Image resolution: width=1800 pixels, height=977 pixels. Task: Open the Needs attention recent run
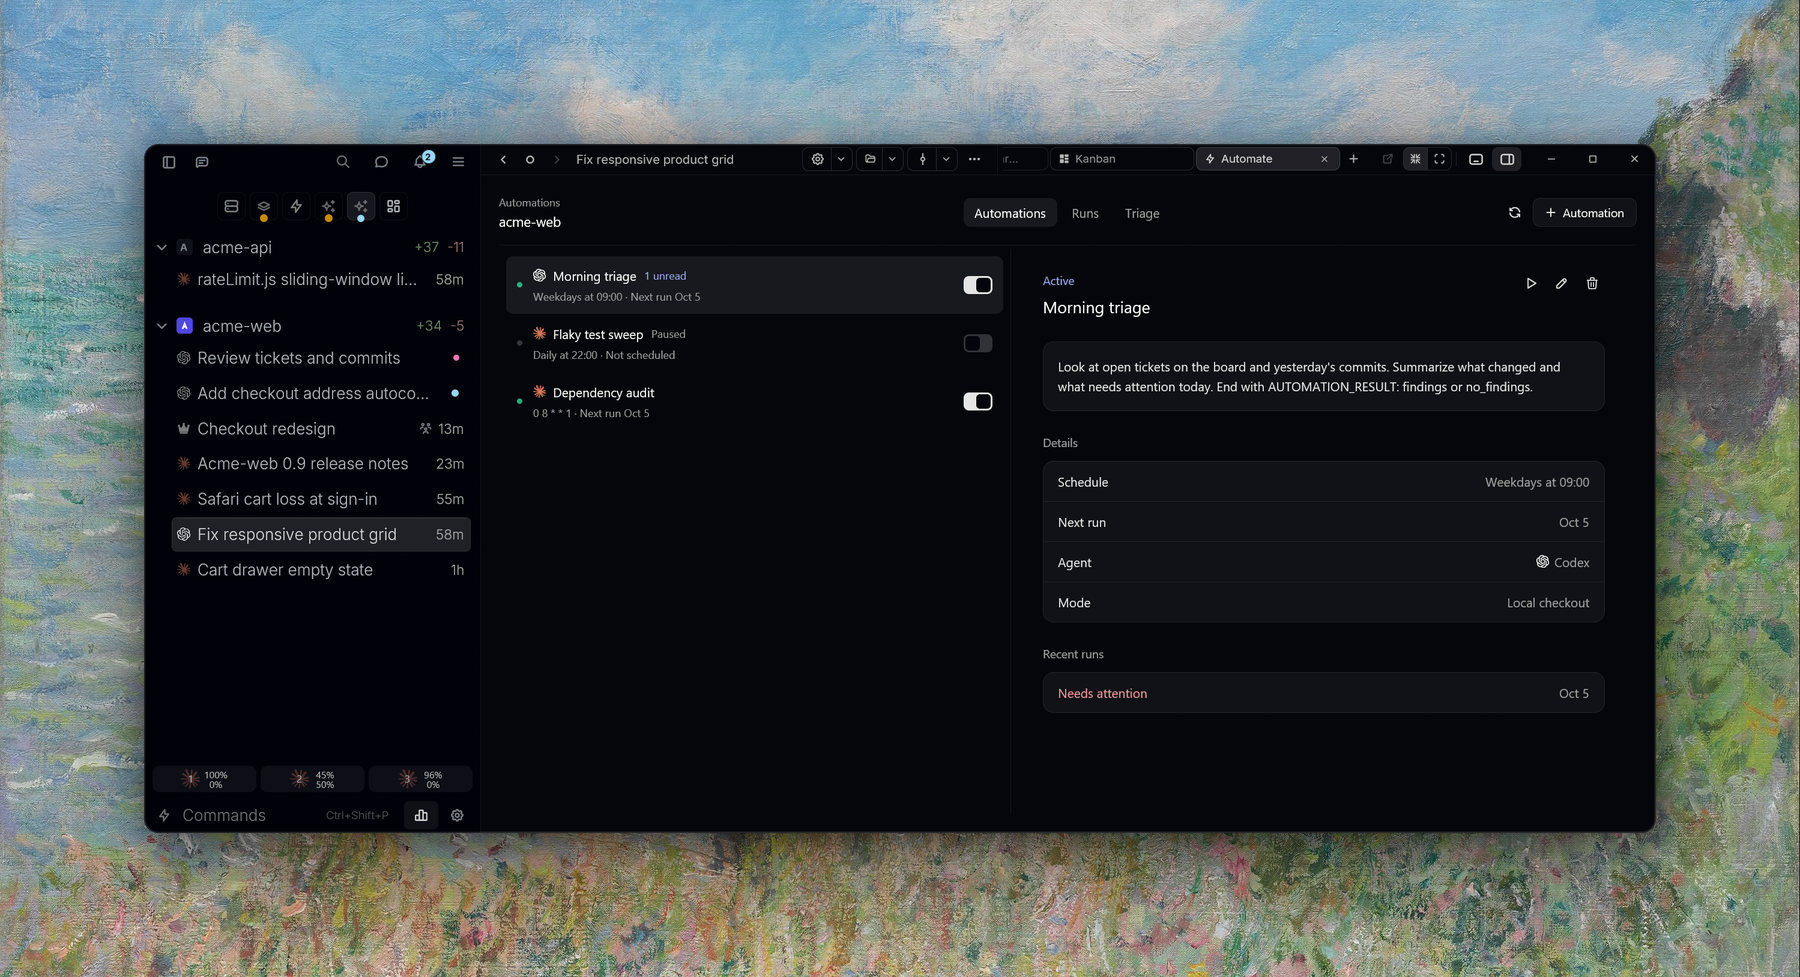(x=1323, y=693)
